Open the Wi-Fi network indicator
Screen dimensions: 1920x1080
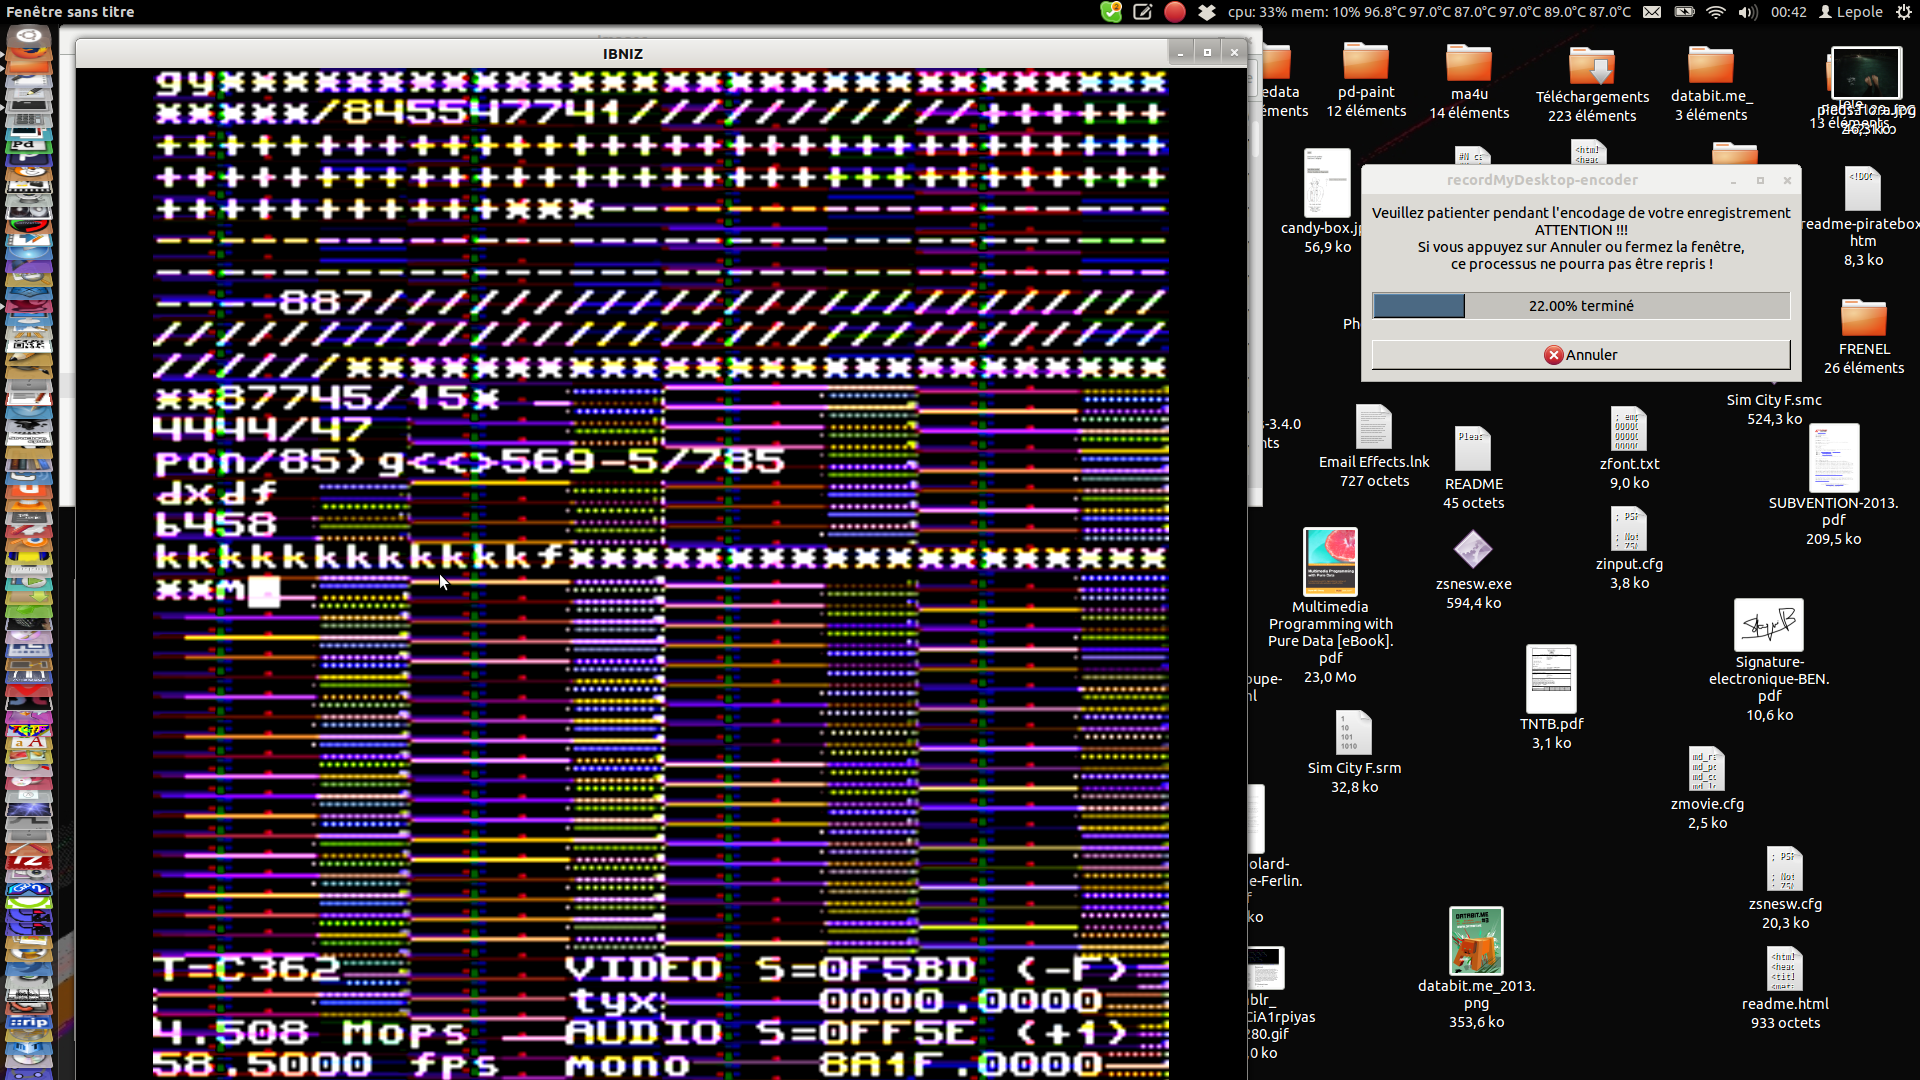click(1716, 12)
